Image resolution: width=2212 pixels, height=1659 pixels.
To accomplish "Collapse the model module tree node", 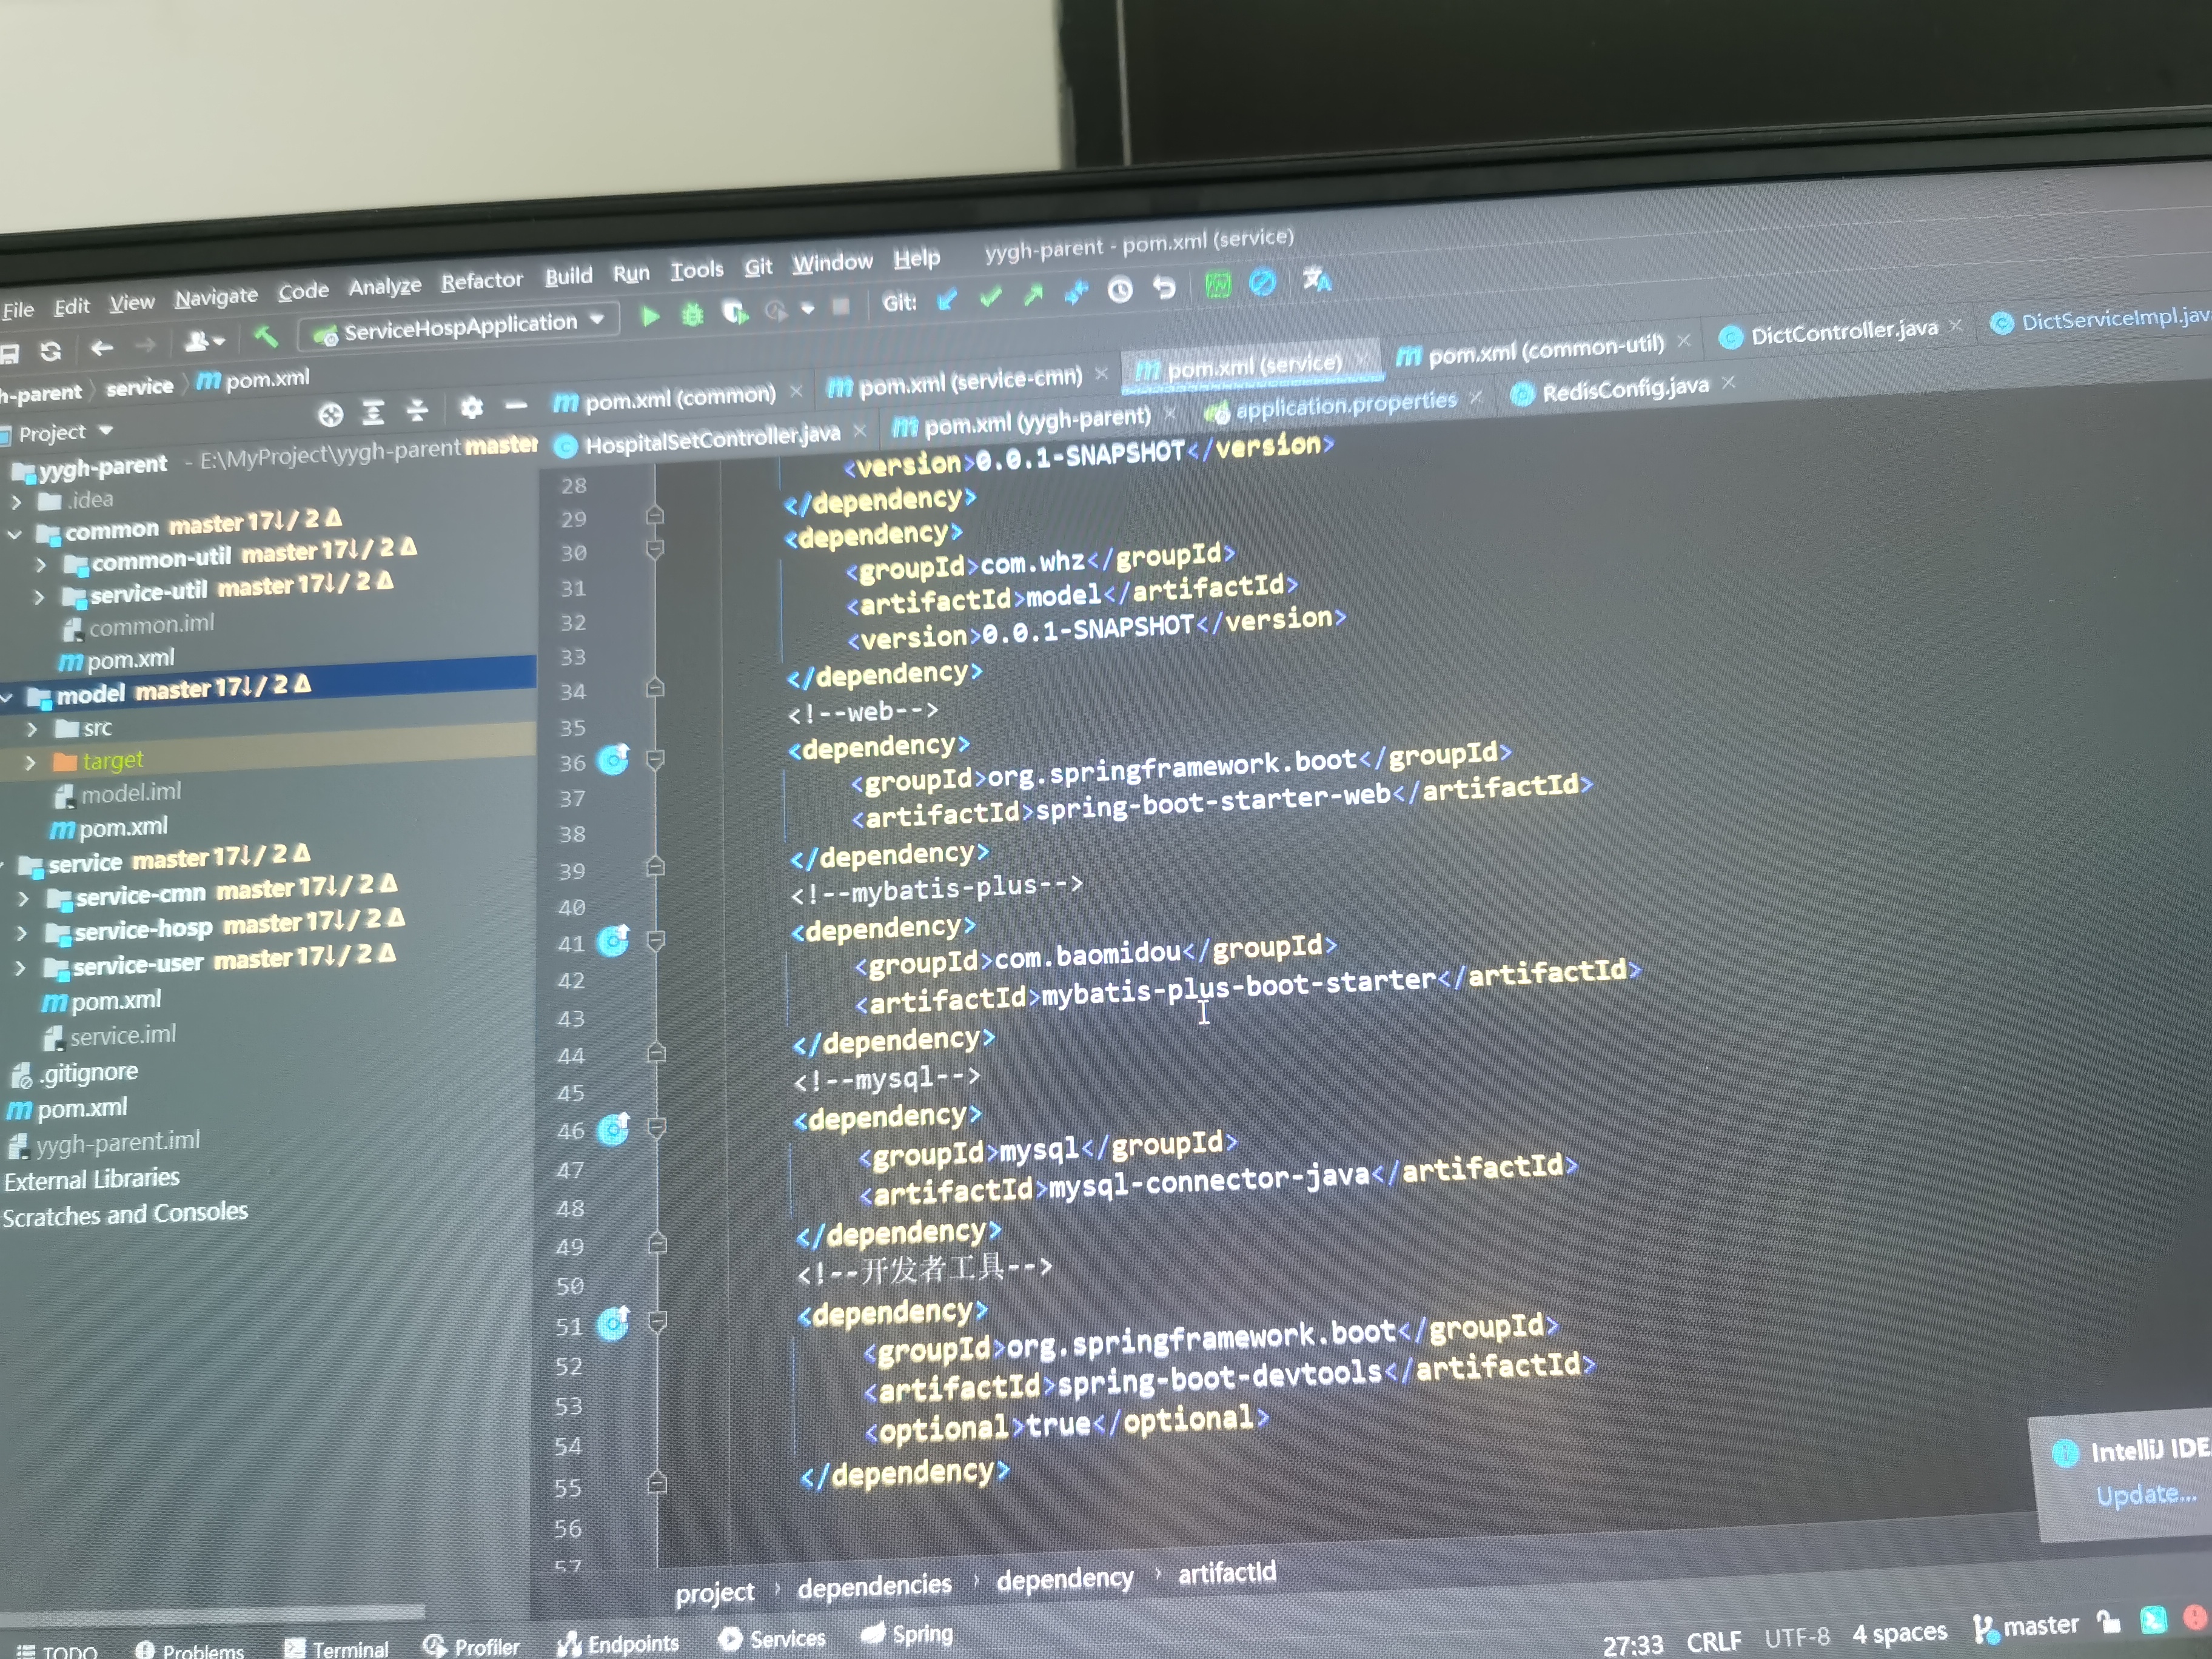I will tap(8, 697).
